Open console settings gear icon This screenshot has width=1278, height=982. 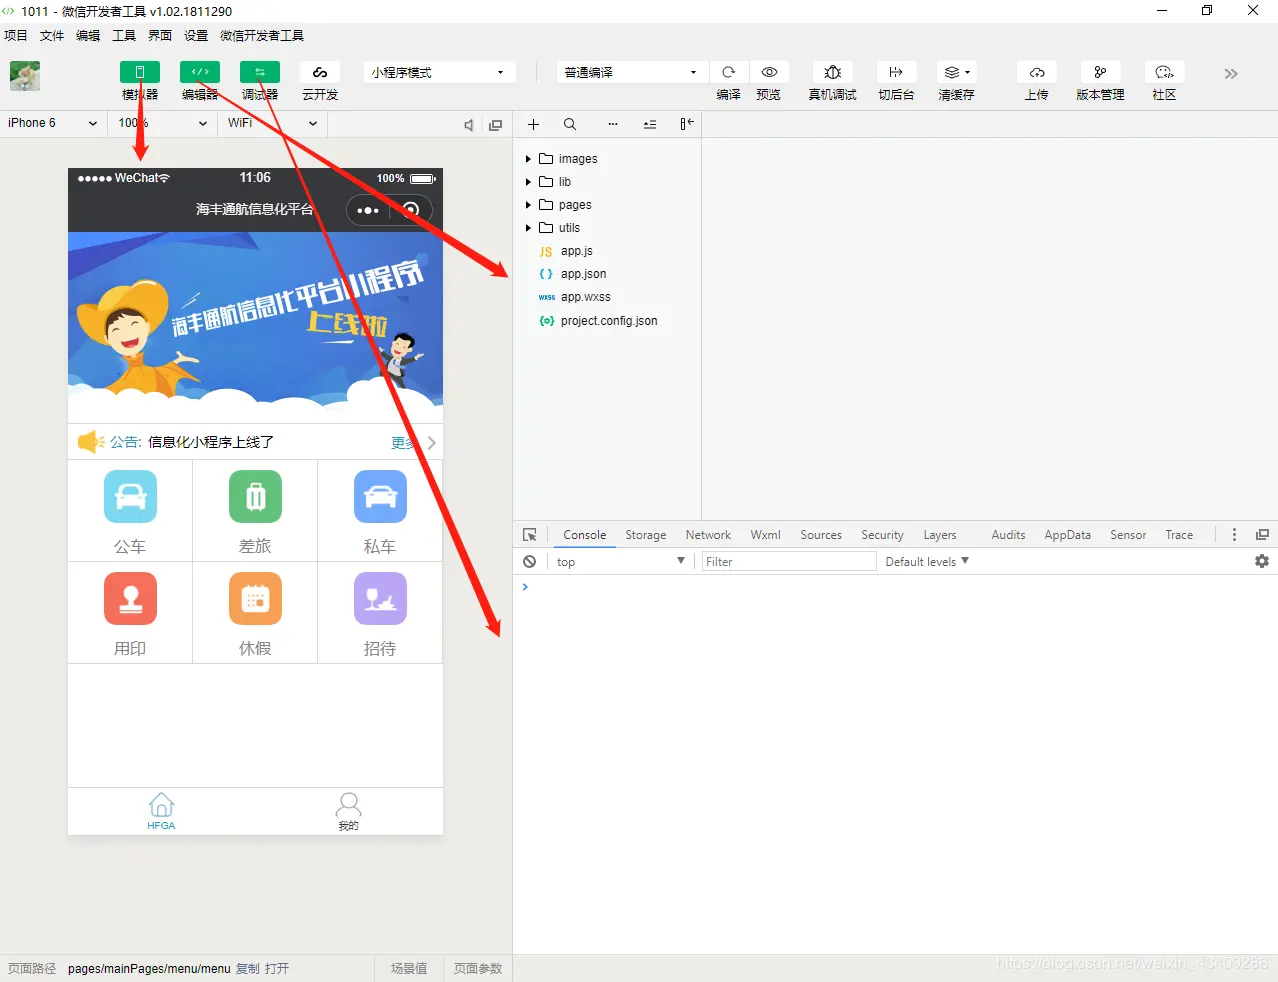point(1262,562)
